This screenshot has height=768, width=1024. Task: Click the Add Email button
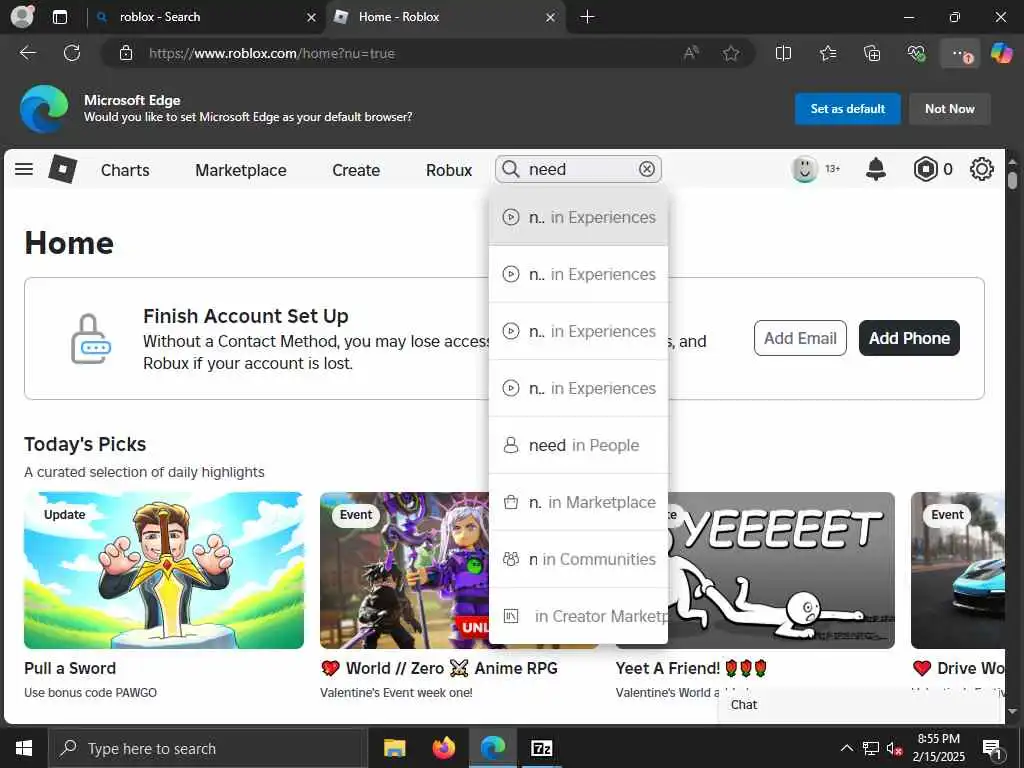pyautogui.click(x=800, y=338)
